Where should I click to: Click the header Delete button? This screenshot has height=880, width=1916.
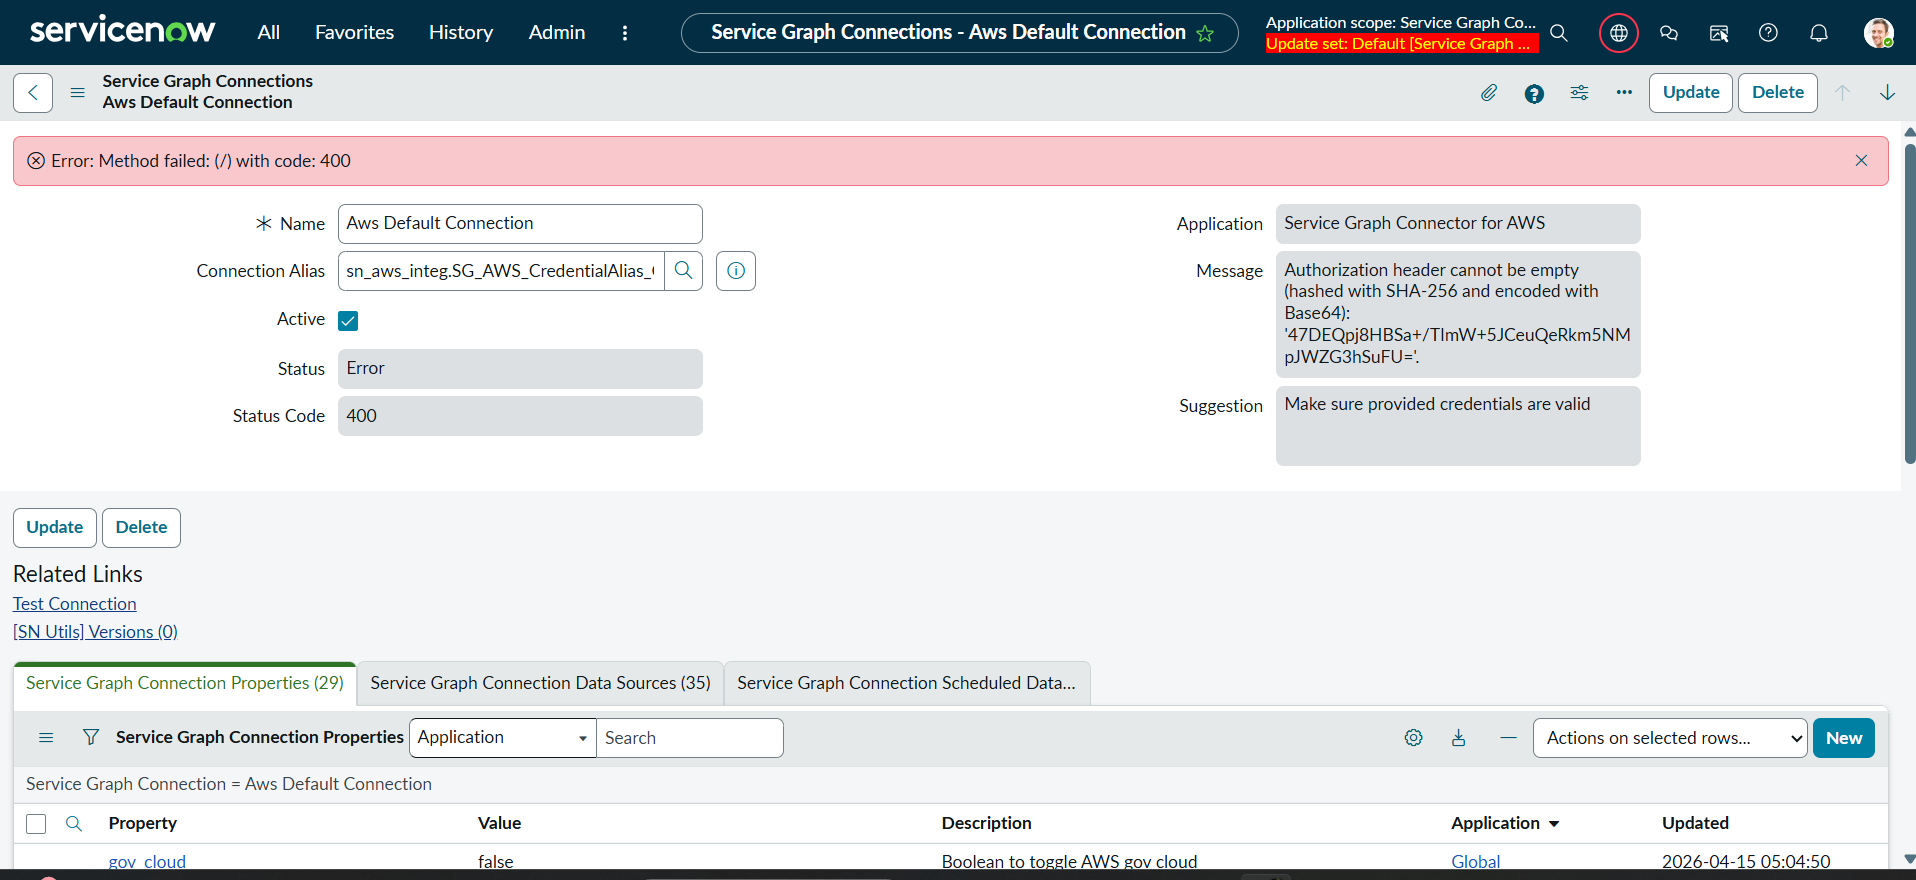(x=1778, y=93)
